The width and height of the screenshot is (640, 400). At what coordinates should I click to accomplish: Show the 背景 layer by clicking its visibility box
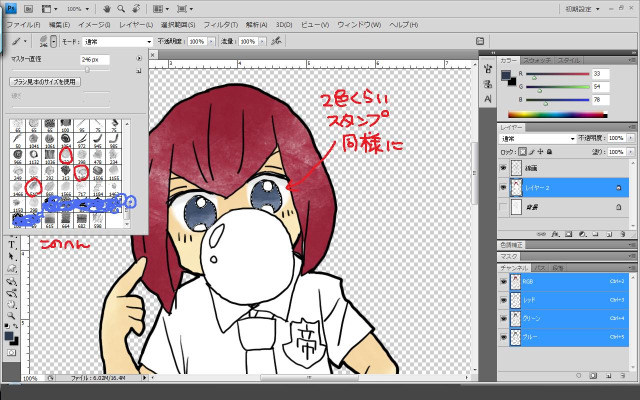504,207
